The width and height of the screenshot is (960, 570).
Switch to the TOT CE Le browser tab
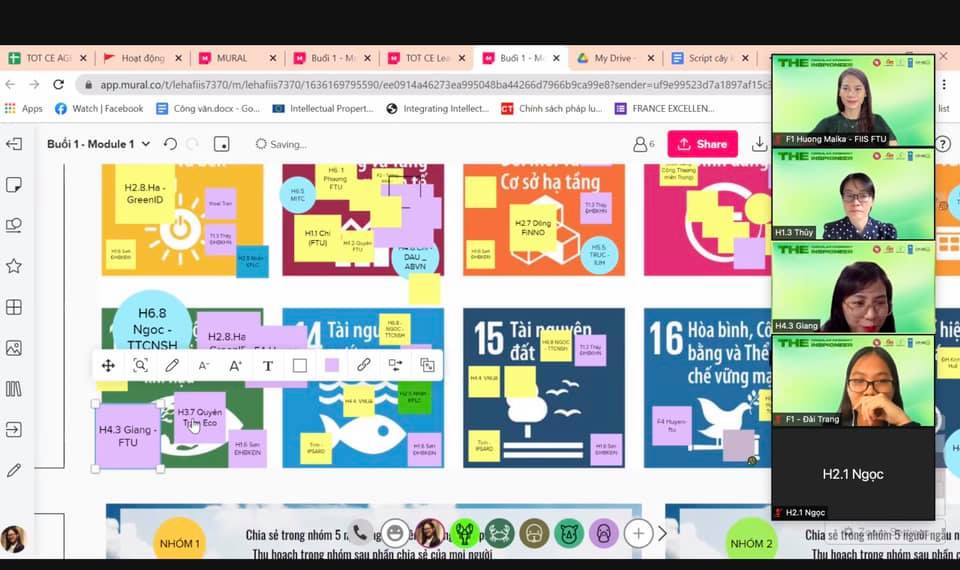(427, 58)
